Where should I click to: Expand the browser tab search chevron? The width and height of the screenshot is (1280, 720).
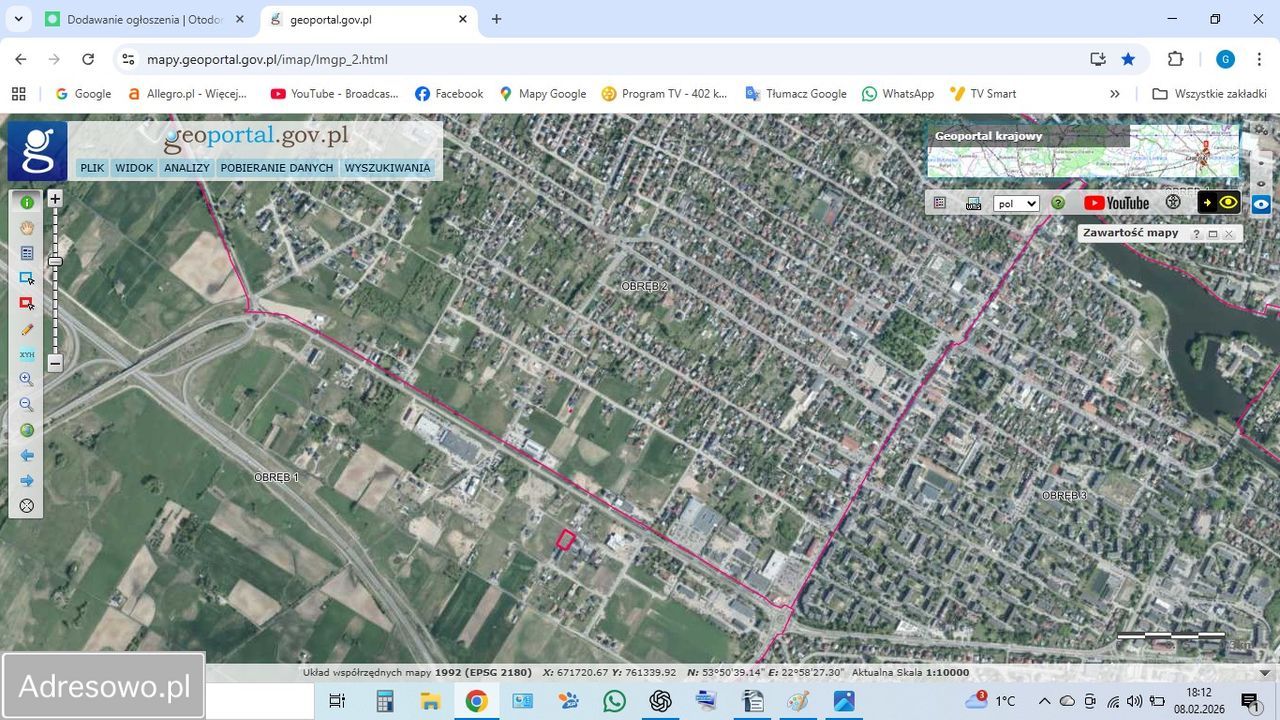[x=18, y=19]
